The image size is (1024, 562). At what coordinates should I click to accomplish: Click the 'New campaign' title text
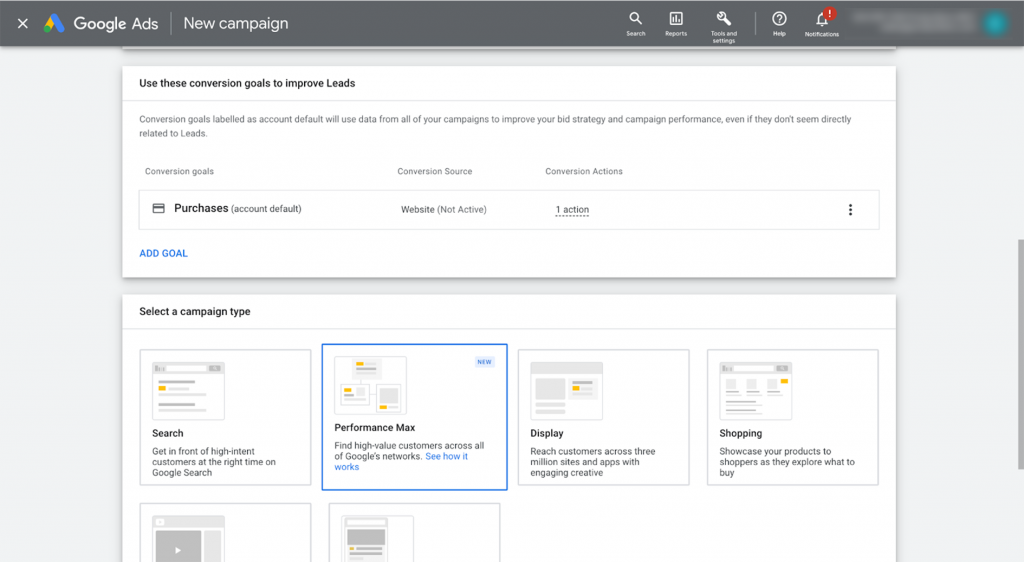[236, 23]
